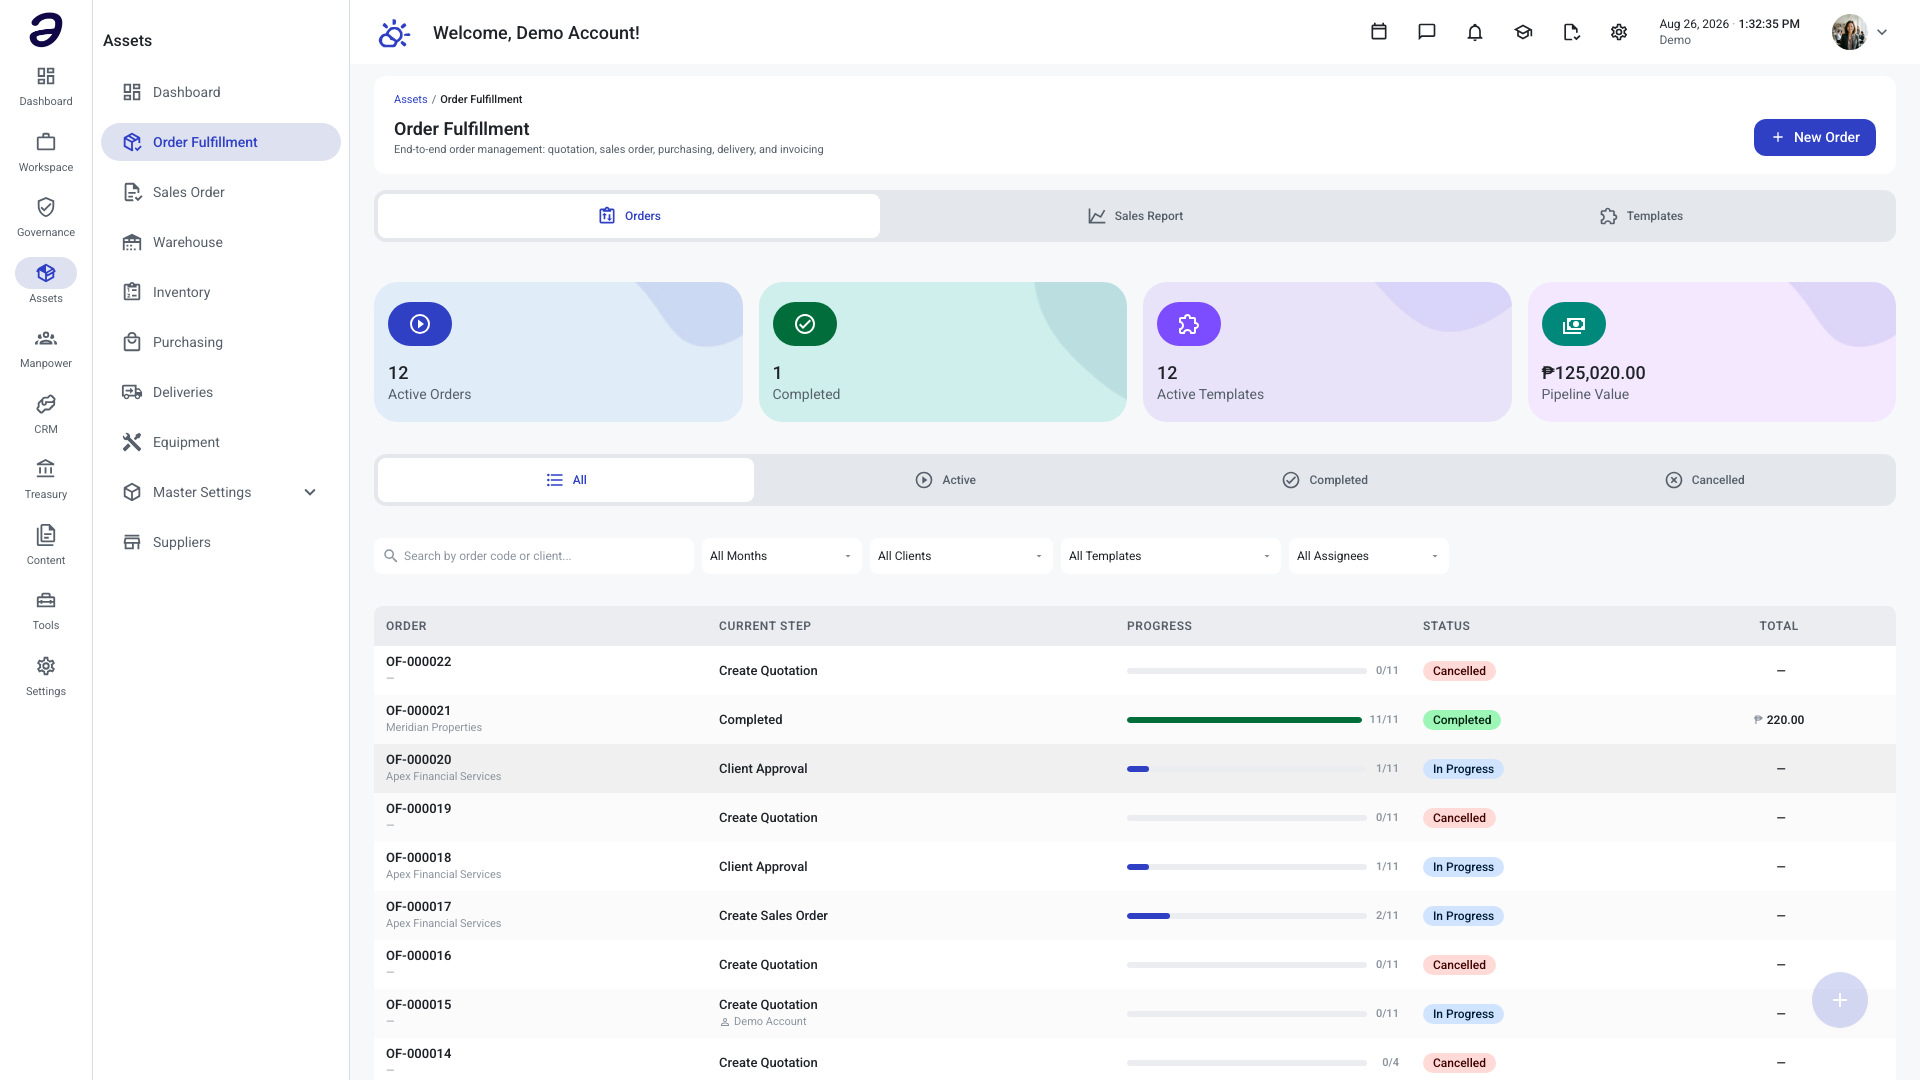
Task: Open the chat messages icon
Action: point(1427,32)
